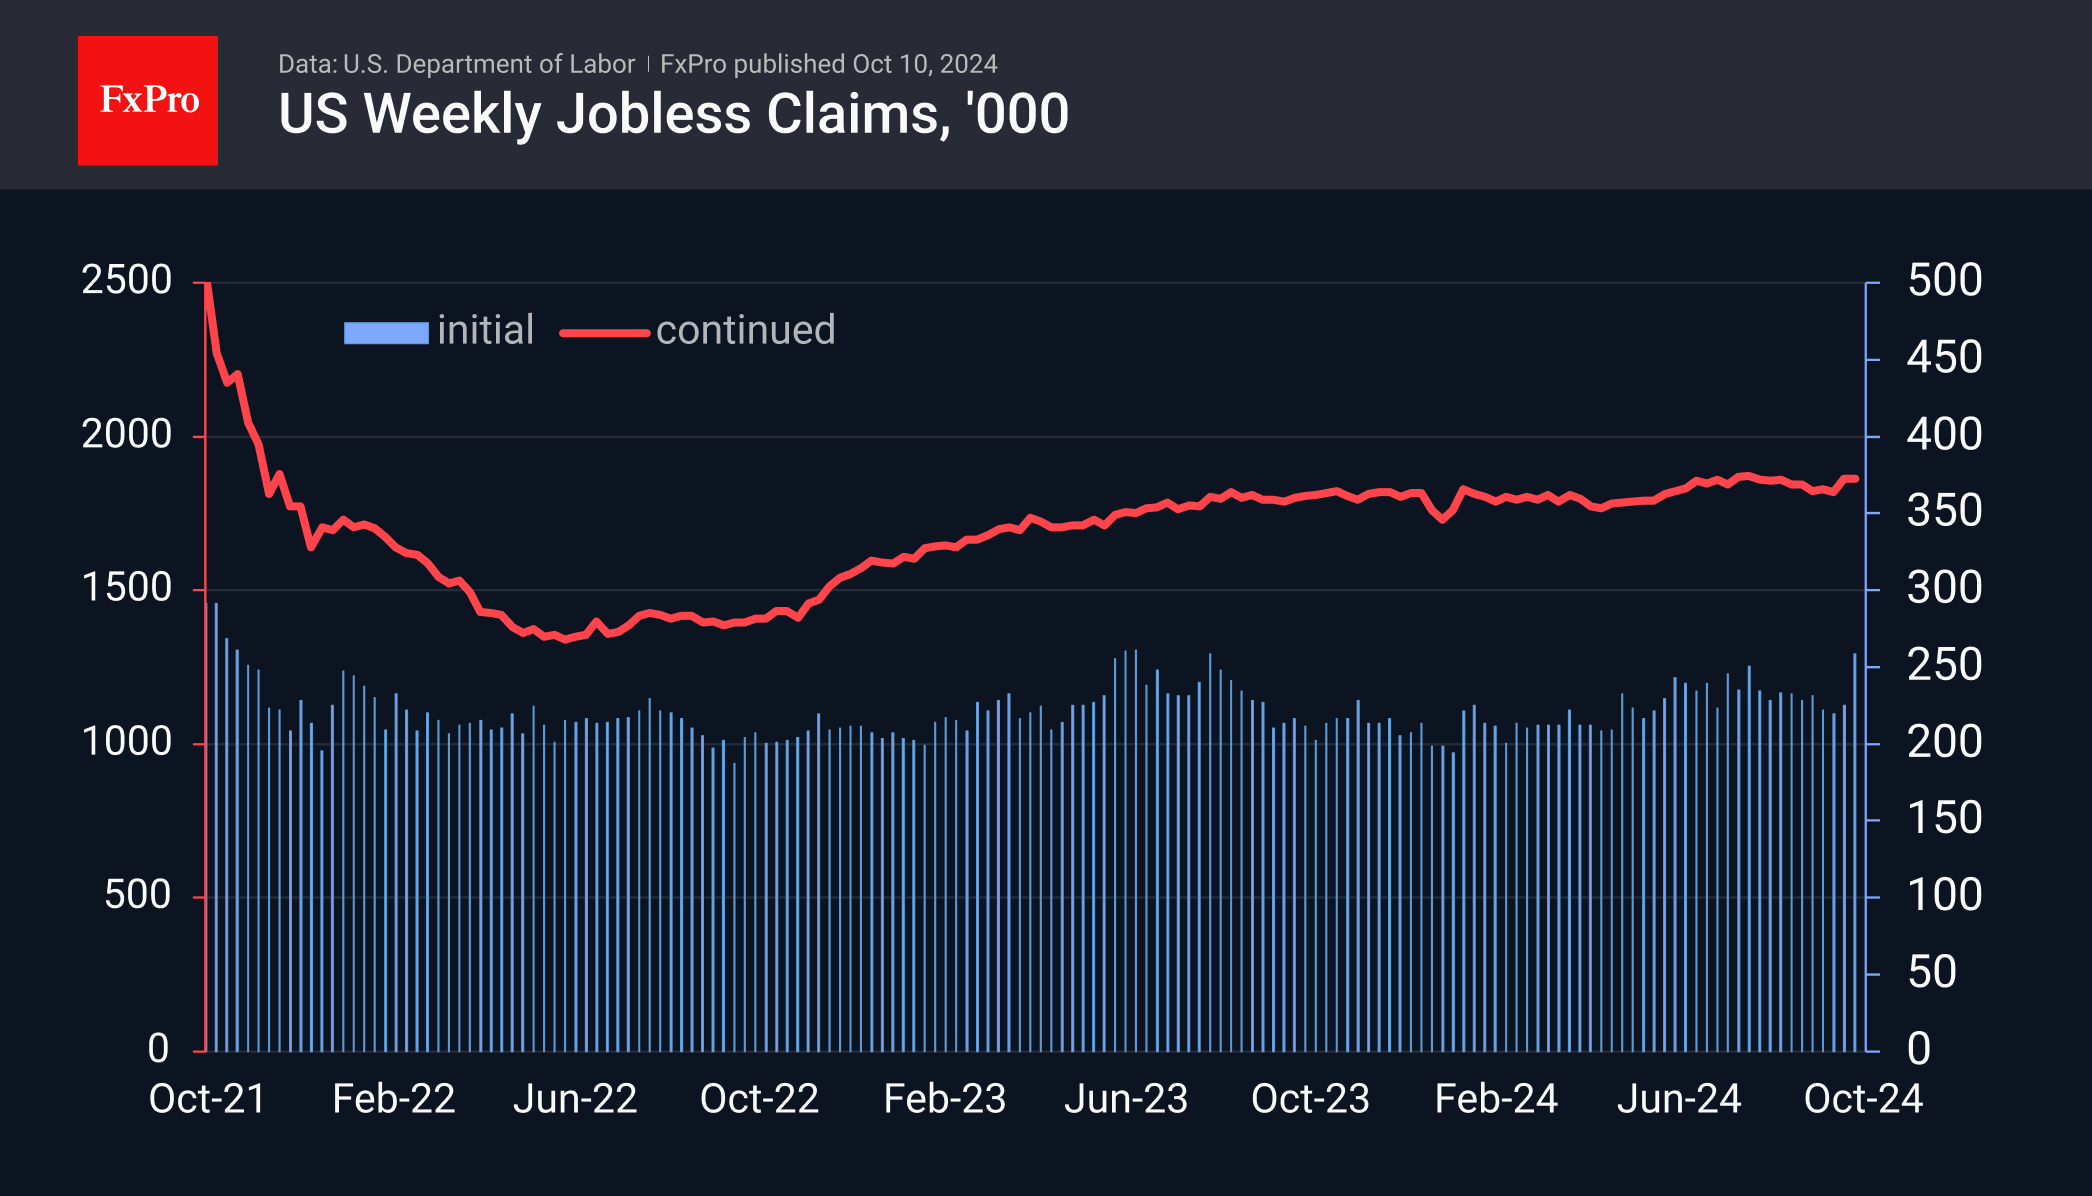Screen dimensions: 2092x1196
Task: Click the Oct-23 x-axis label
Action: tap(1310, 1099)
